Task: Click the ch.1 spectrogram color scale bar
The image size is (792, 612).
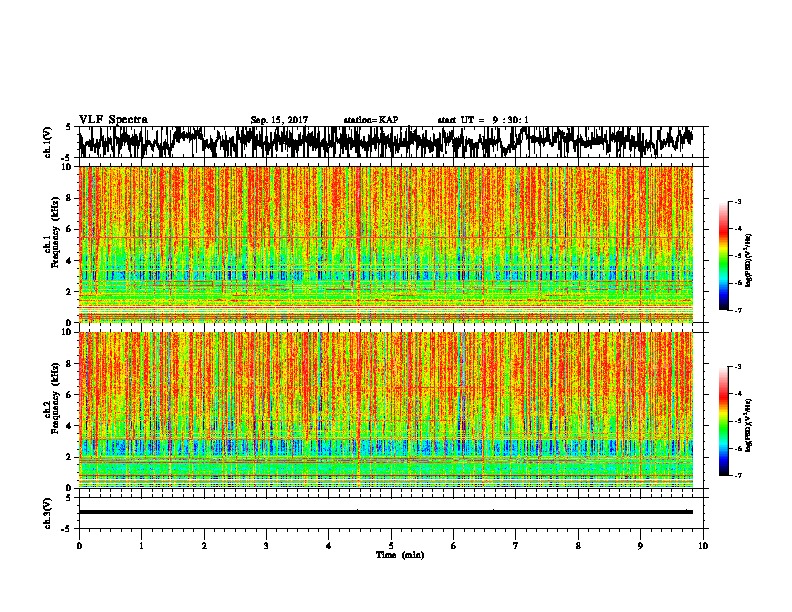Action: (724, 256)
